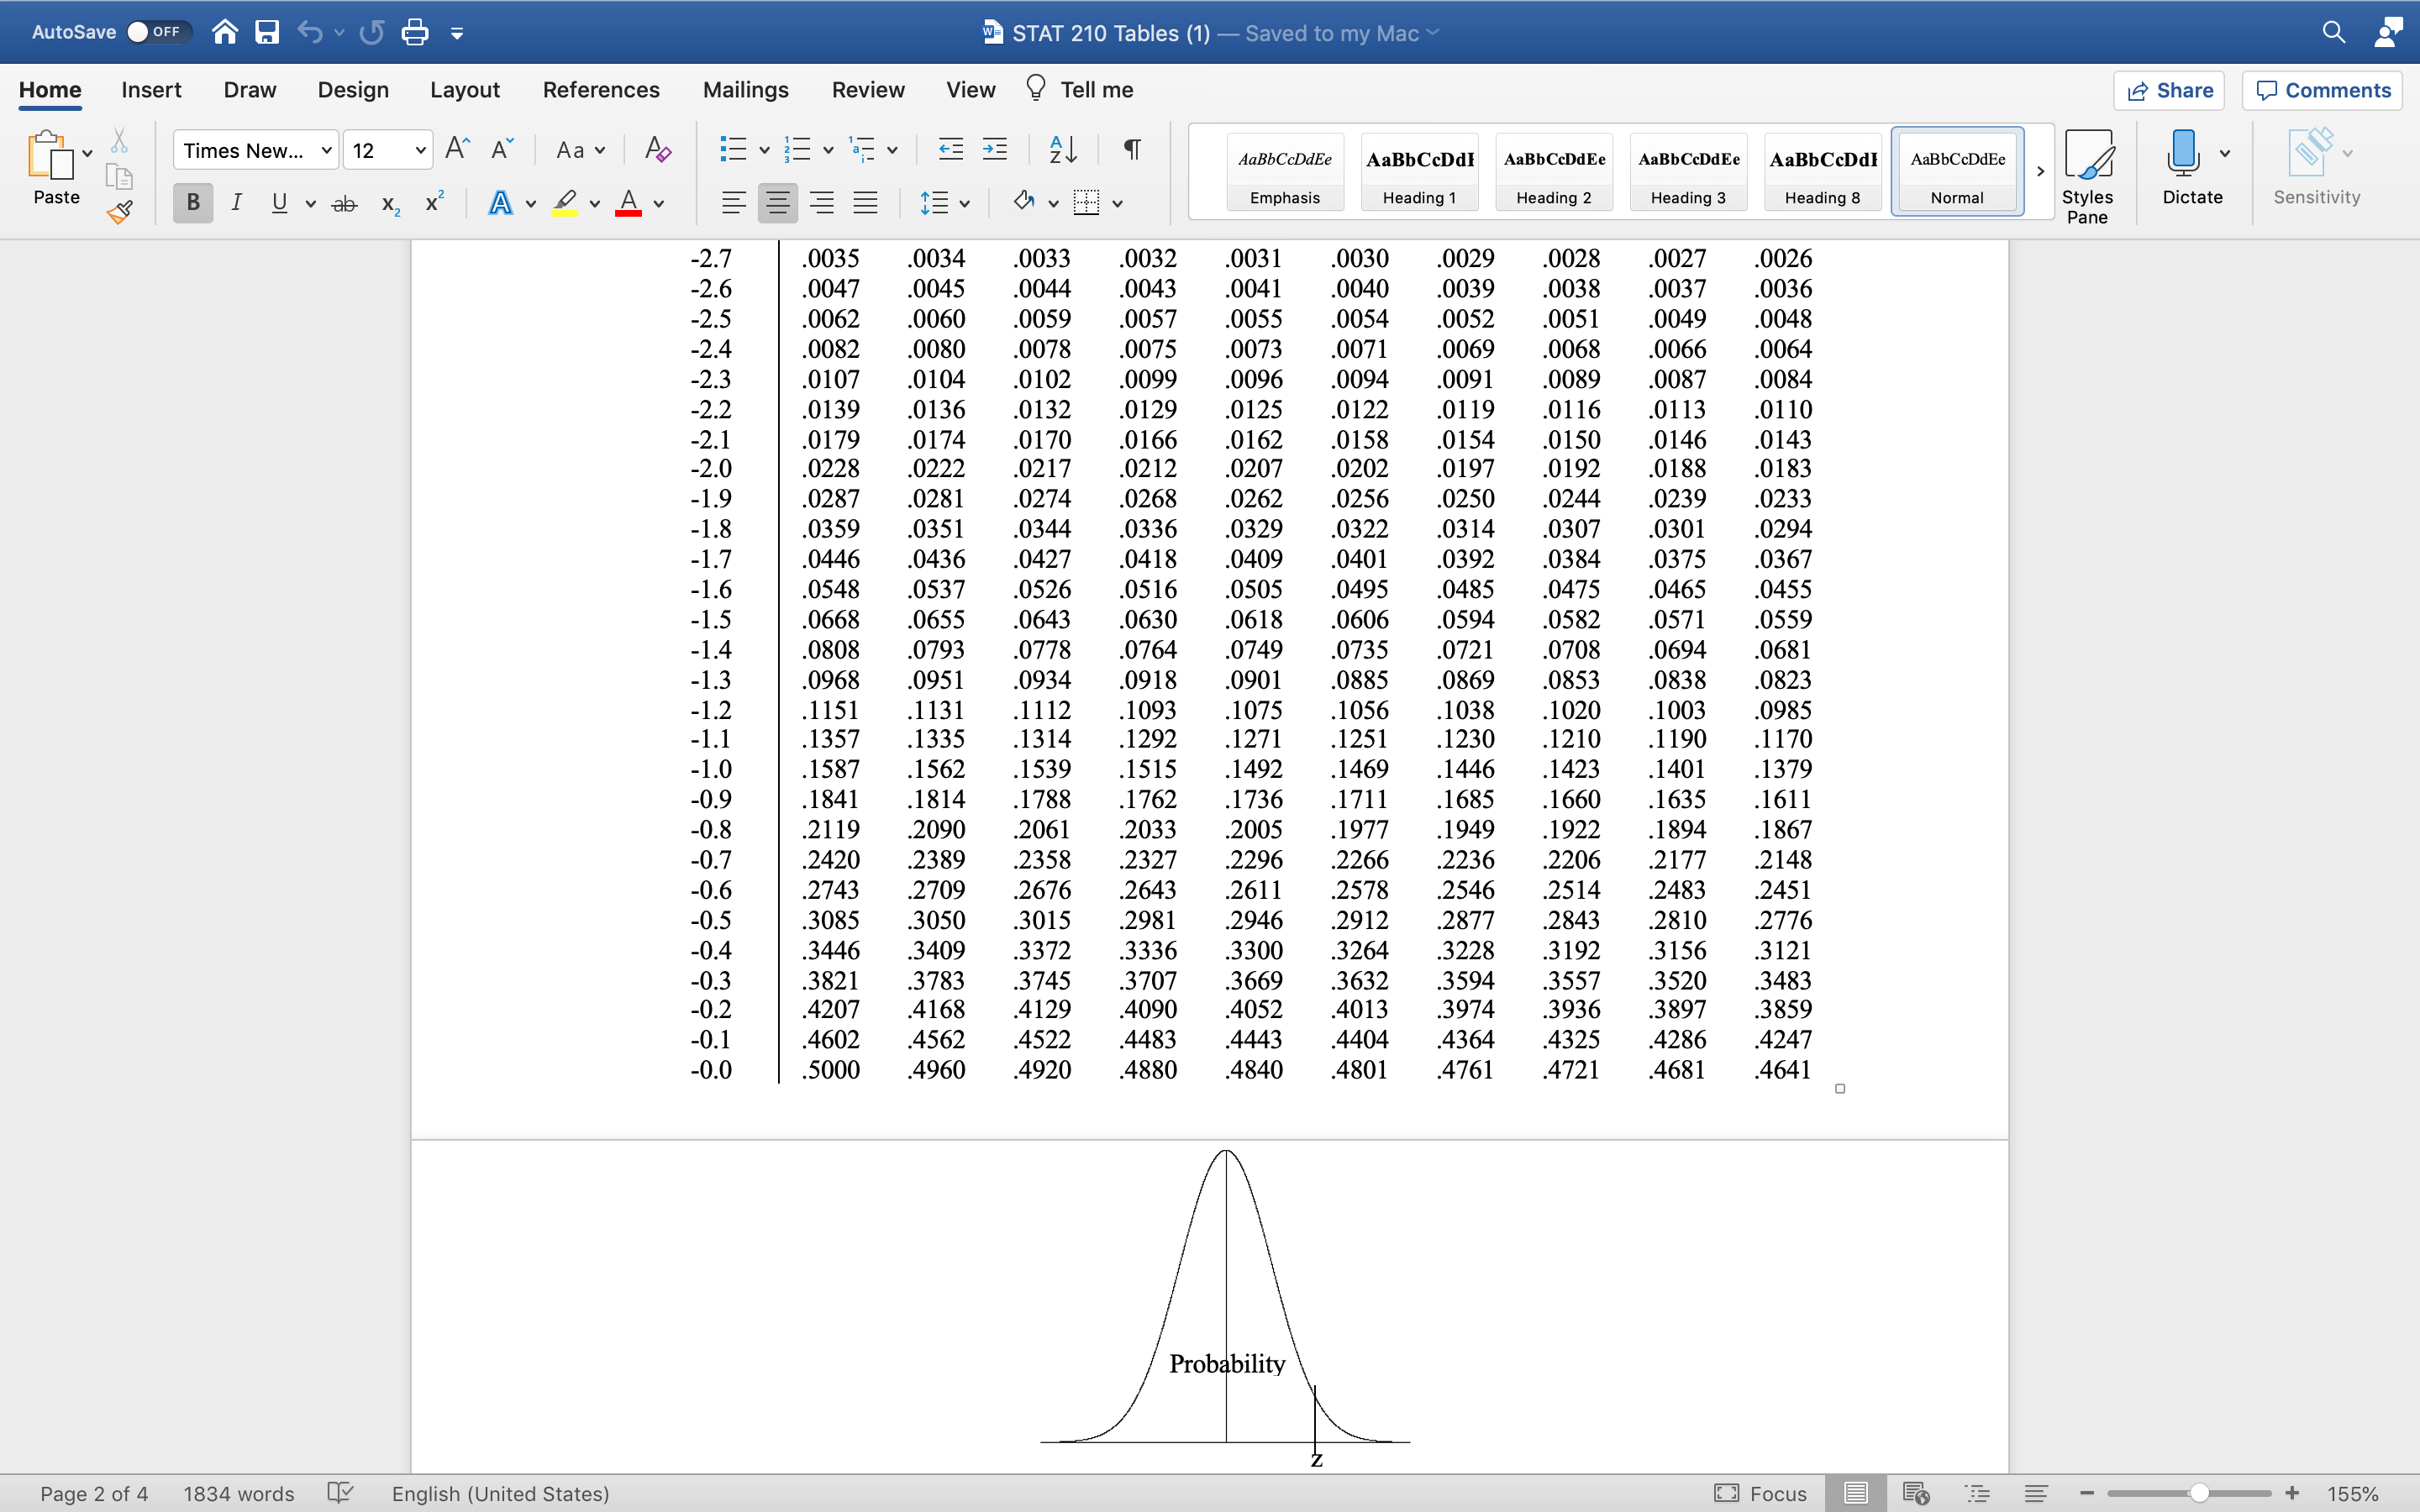Click the Print icon in title bar
The height and width of the screenshot is (1512, 2420).
click(414, 33)
